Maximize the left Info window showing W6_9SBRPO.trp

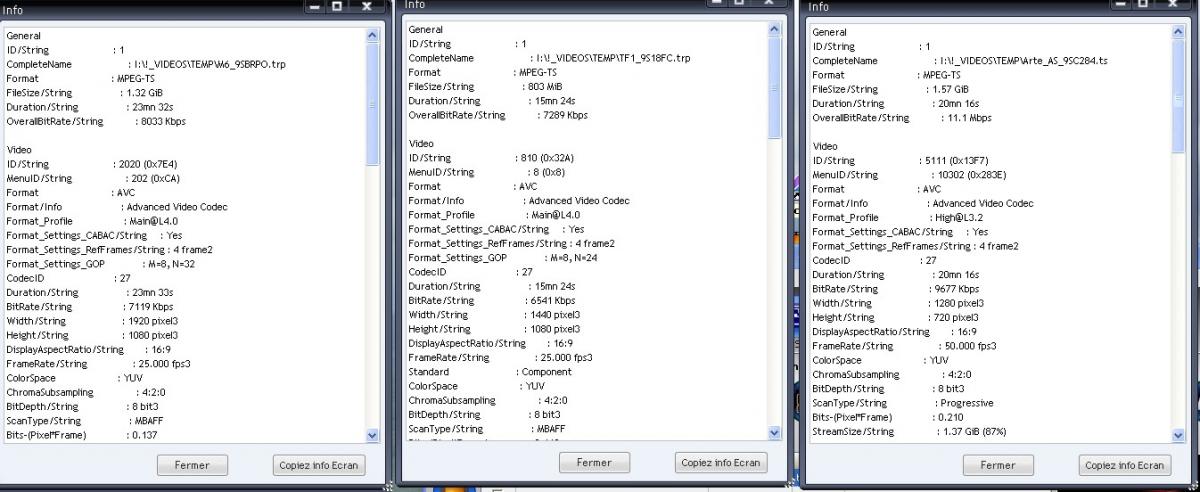click(337, 6)
